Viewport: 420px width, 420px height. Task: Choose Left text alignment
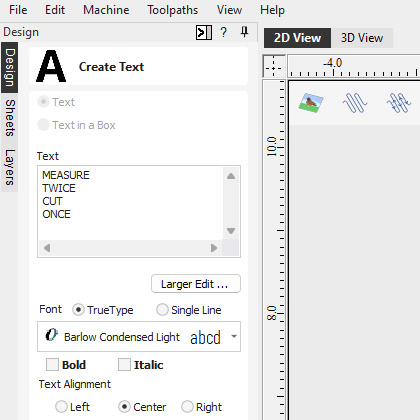pos(61,407)
